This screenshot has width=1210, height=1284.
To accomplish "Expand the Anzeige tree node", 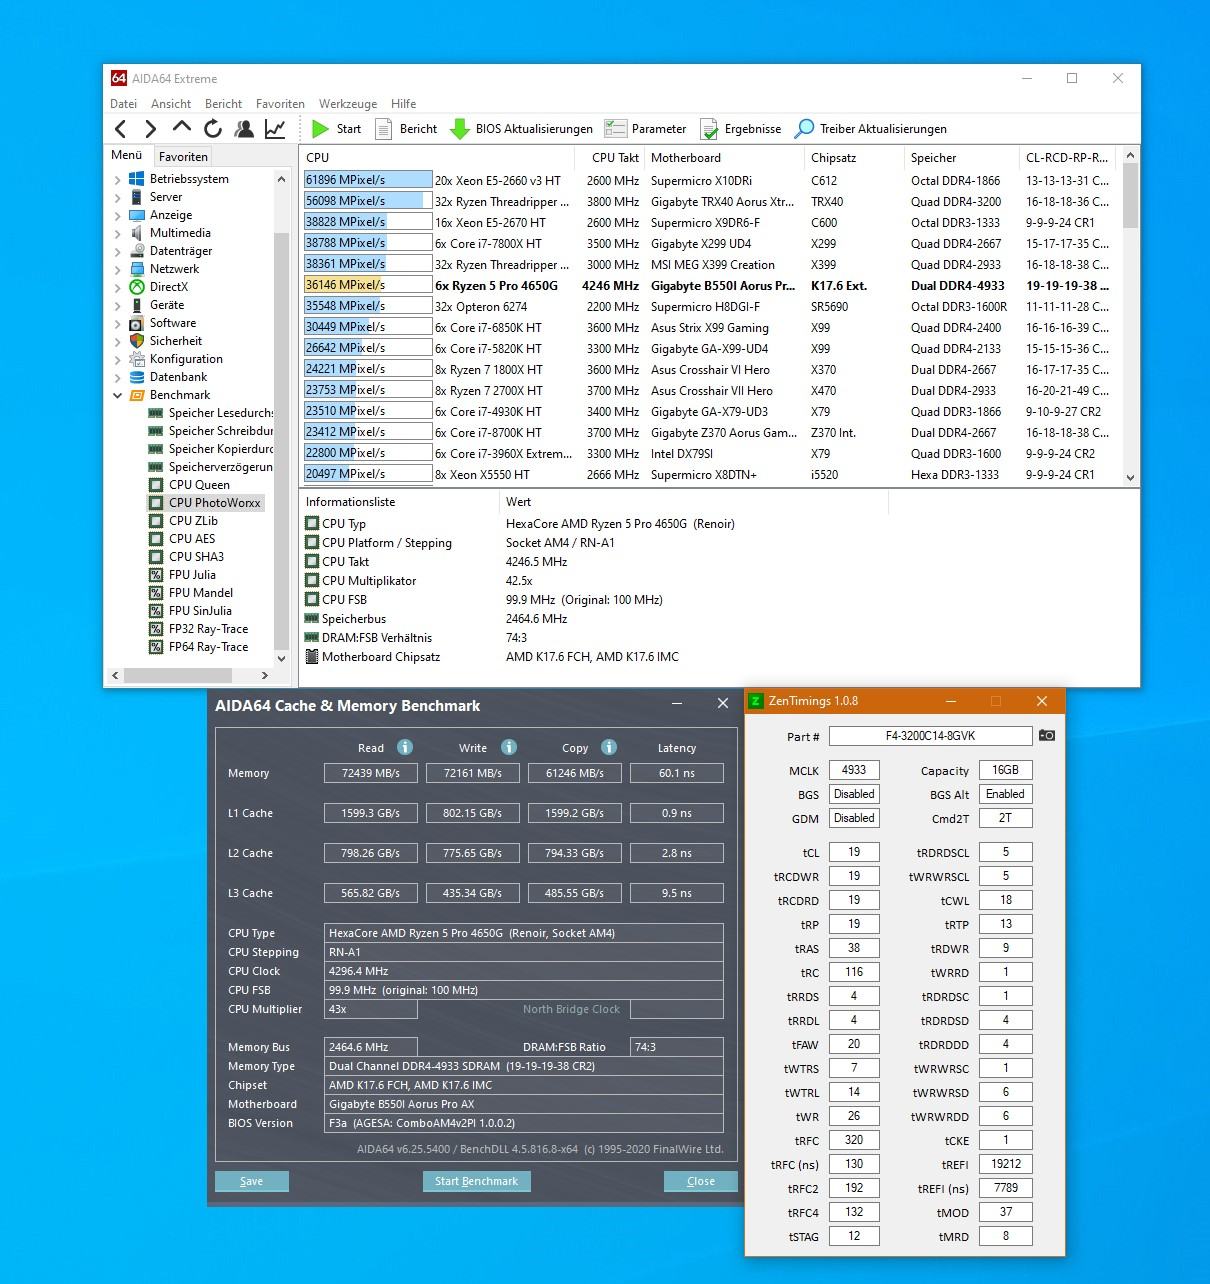I will coord(117,216).
